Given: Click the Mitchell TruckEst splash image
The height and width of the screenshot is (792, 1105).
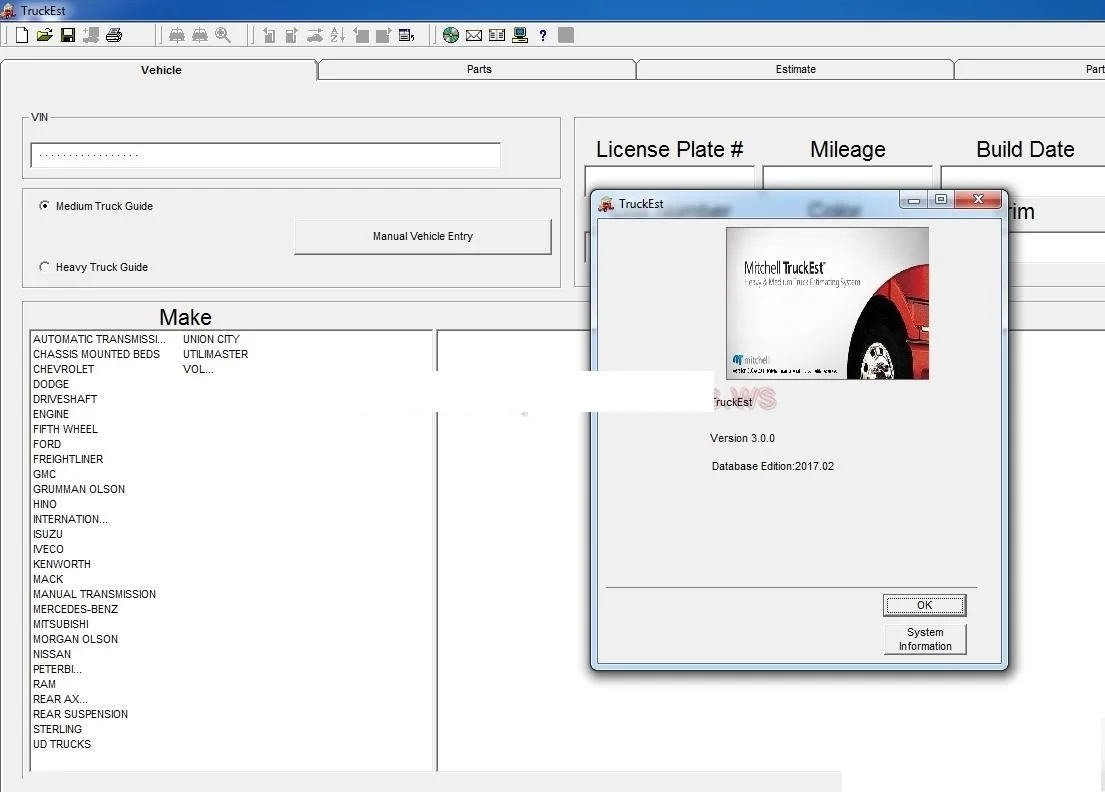Looking at the screenshot, I should pyautogui.click(x=827, y=304).
